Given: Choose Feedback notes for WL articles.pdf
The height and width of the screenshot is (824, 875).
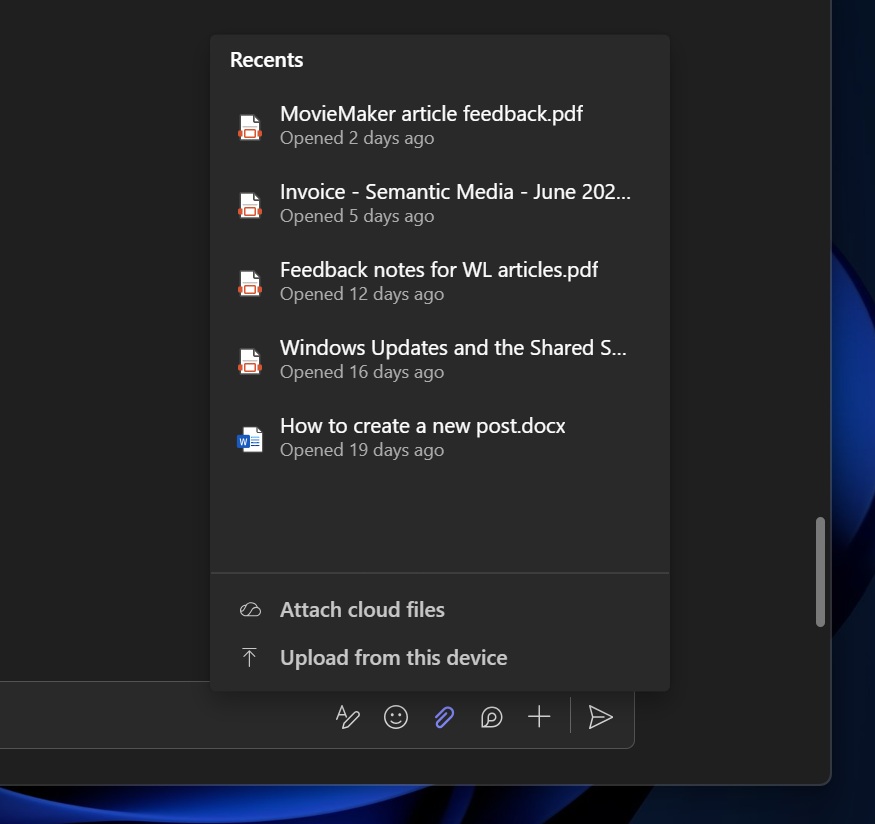Looking at the screenshot, I should (440, 282).
